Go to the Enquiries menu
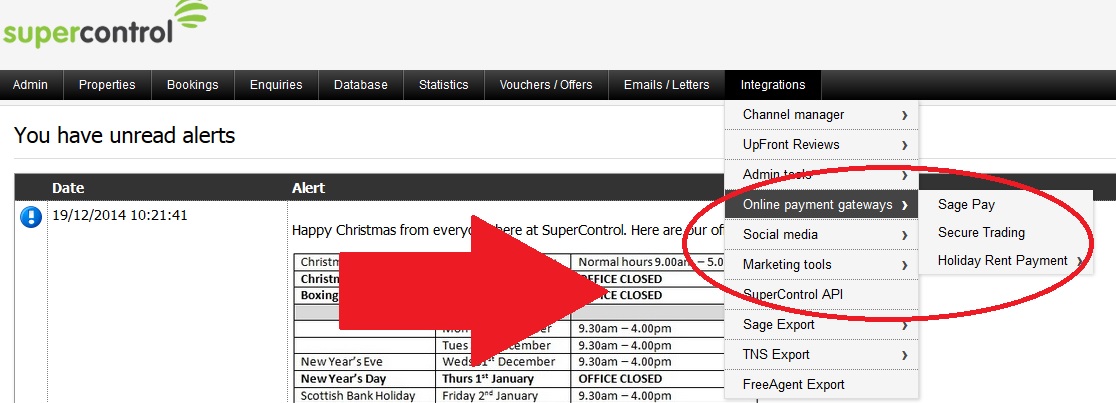The height and width of the screenshot is (403, 1116). (x=276, y=85)
